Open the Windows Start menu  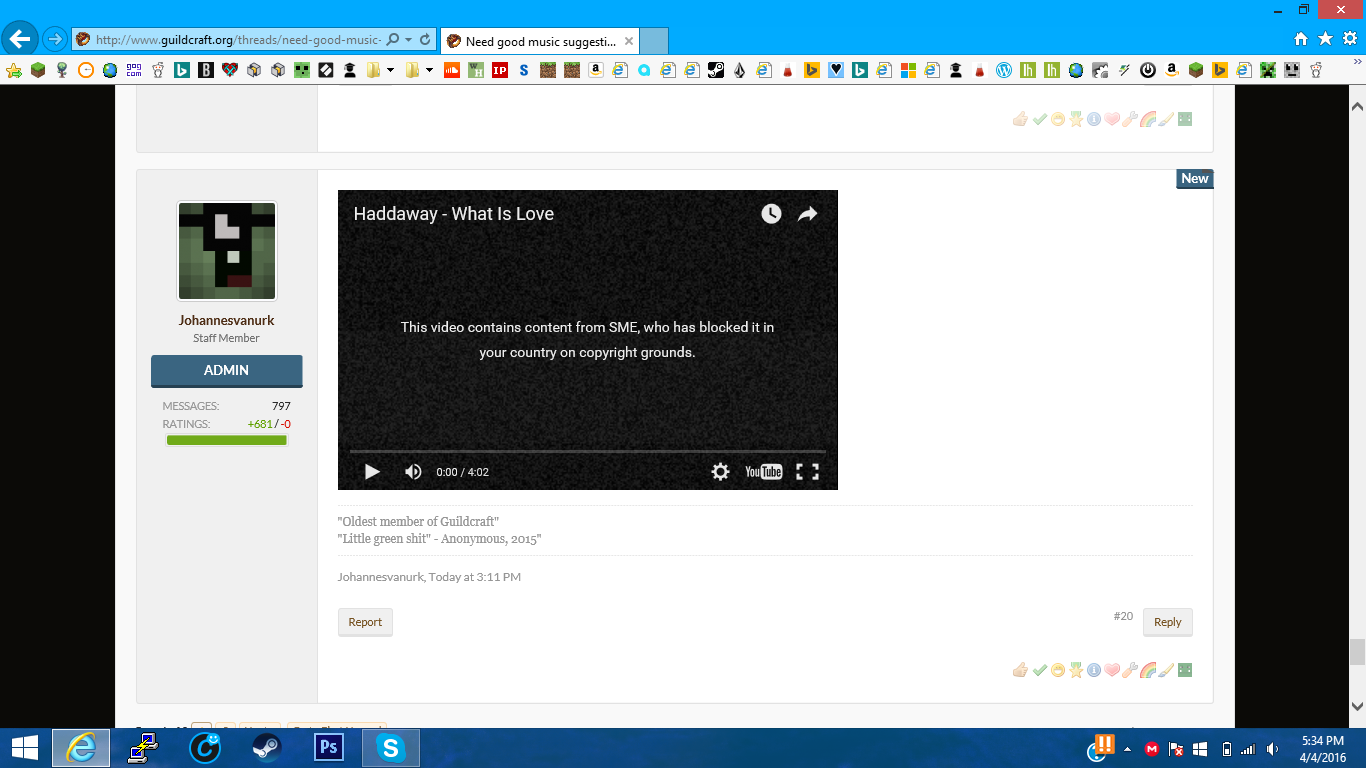point(24,748)
